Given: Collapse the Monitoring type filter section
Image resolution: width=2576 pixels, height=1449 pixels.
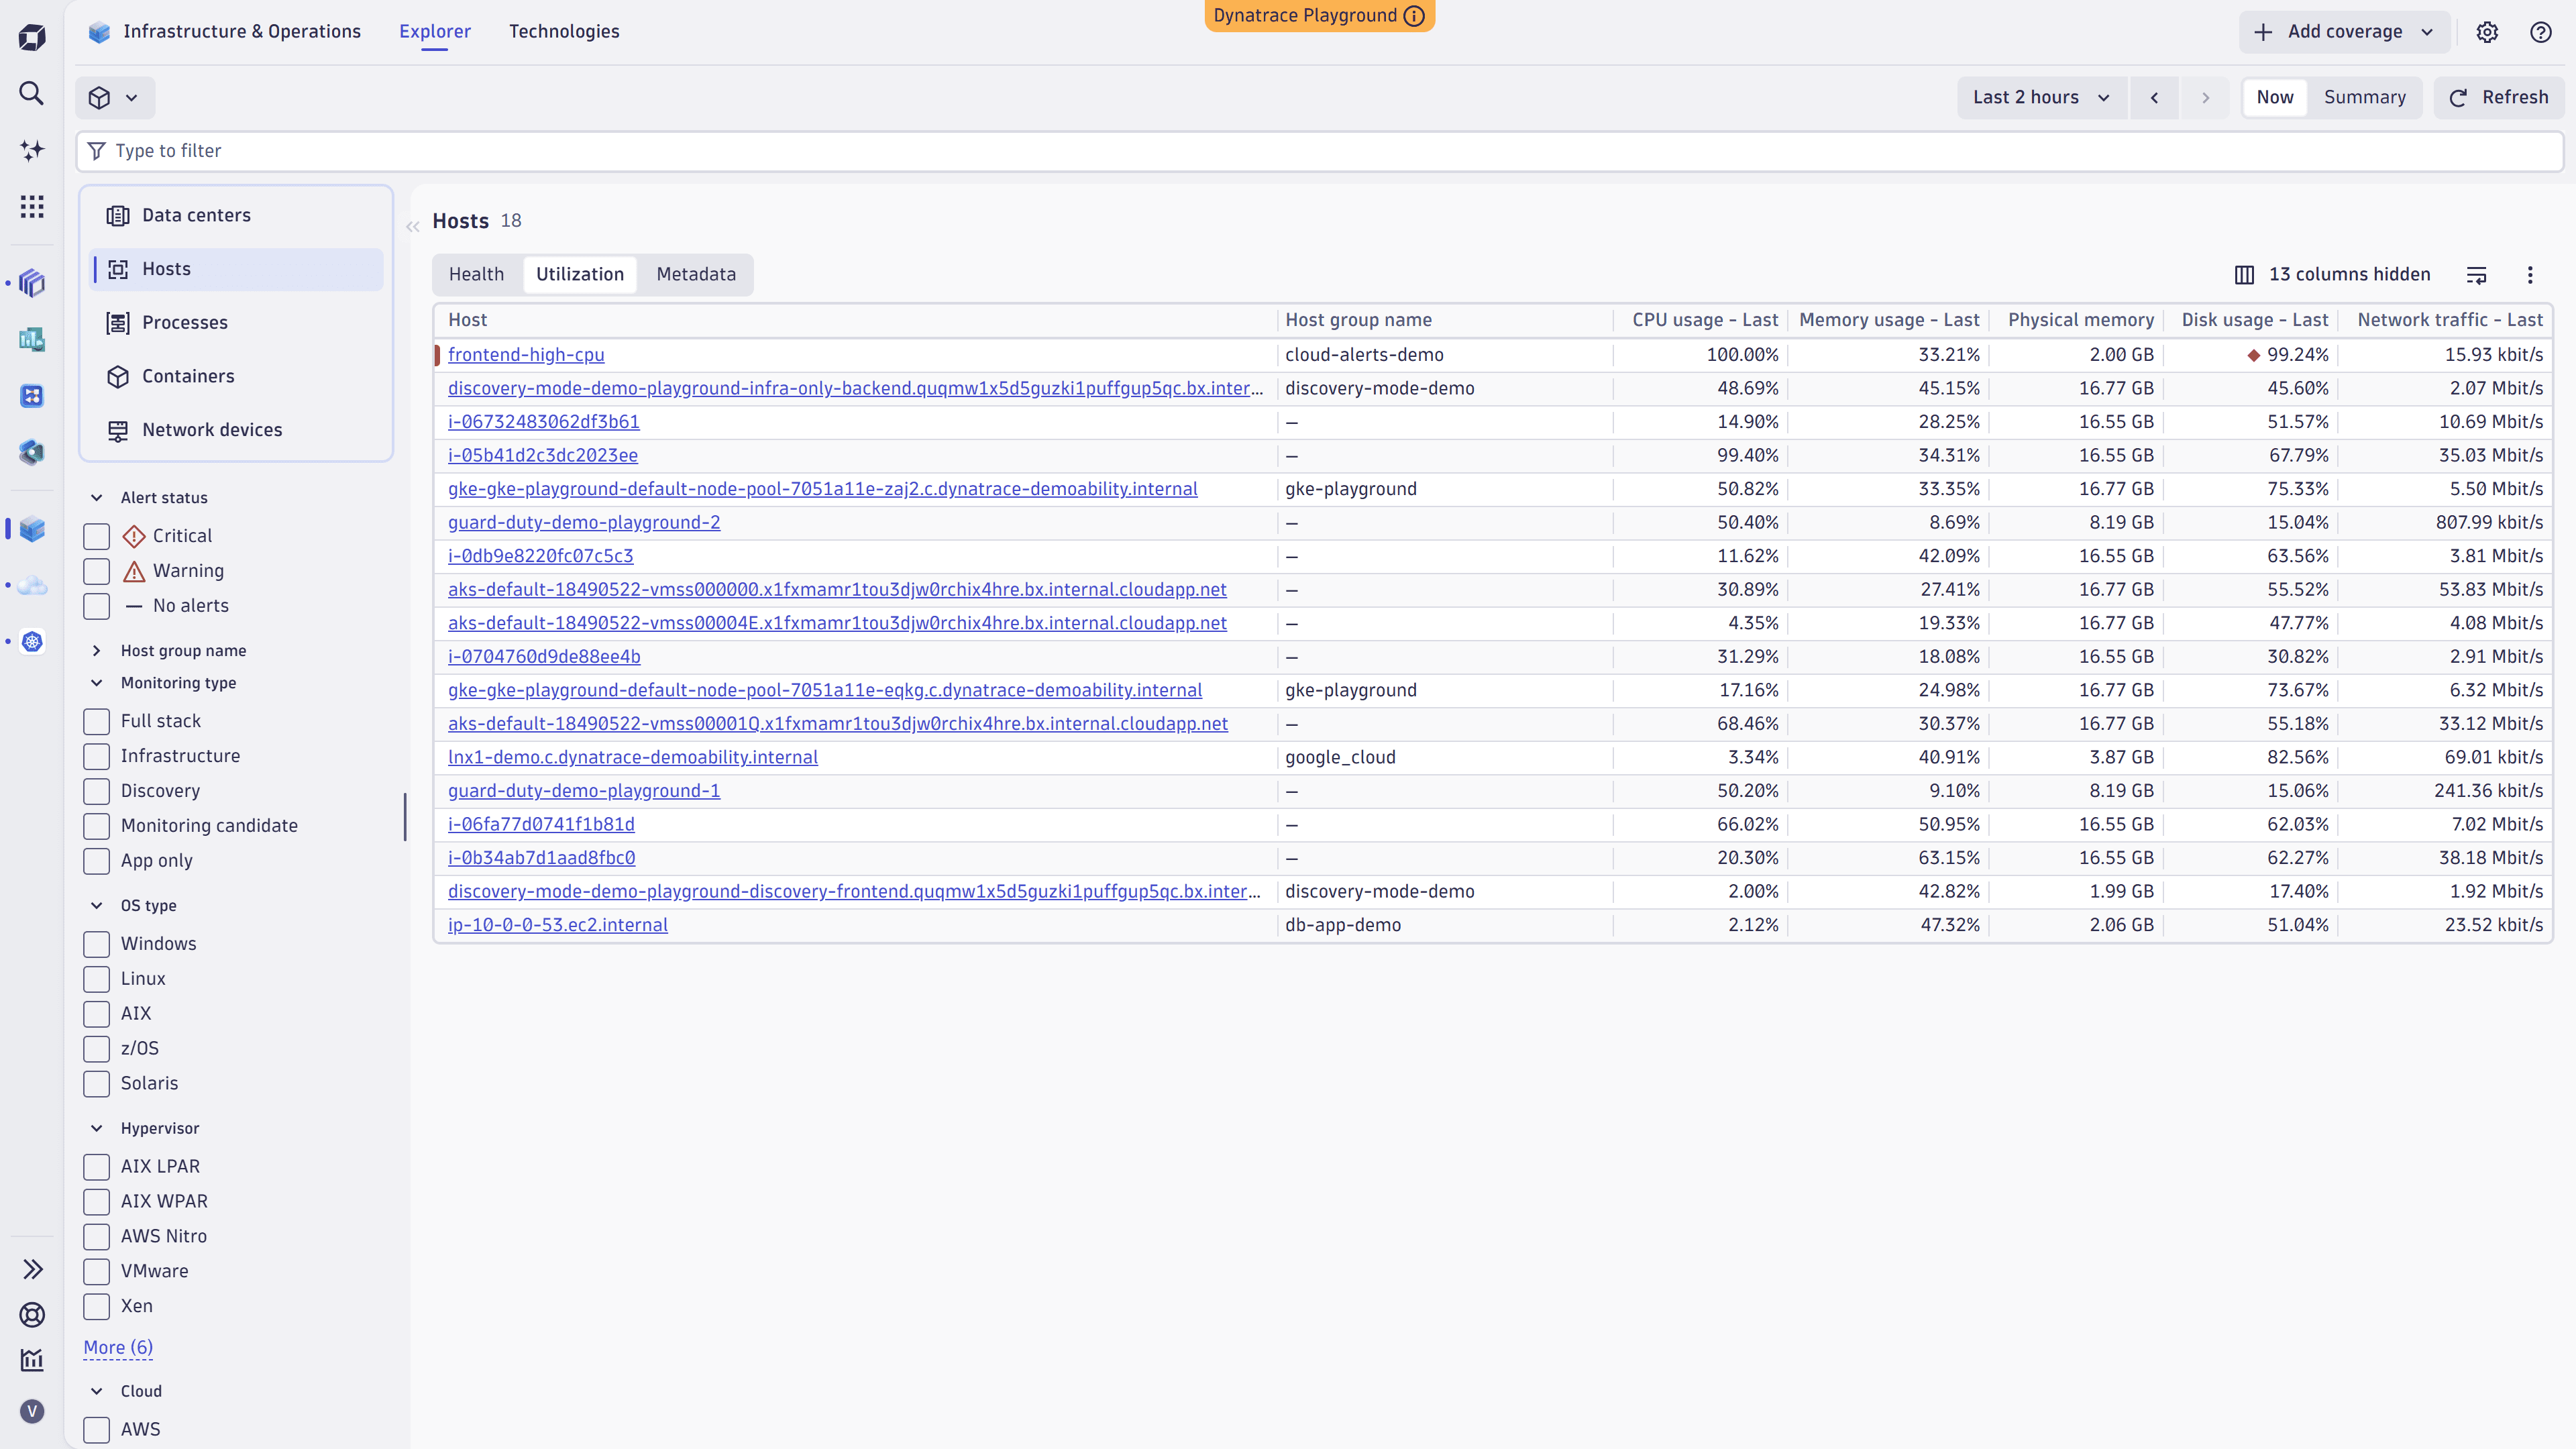Looking at the screenshot, I should pos(97,683).
